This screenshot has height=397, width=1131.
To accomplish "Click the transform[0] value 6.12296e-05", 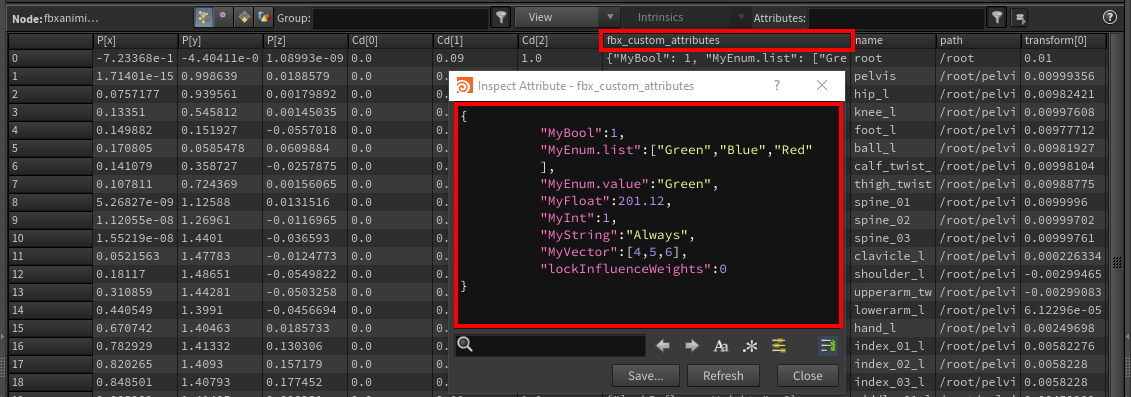I will [x=1063, y=310].
